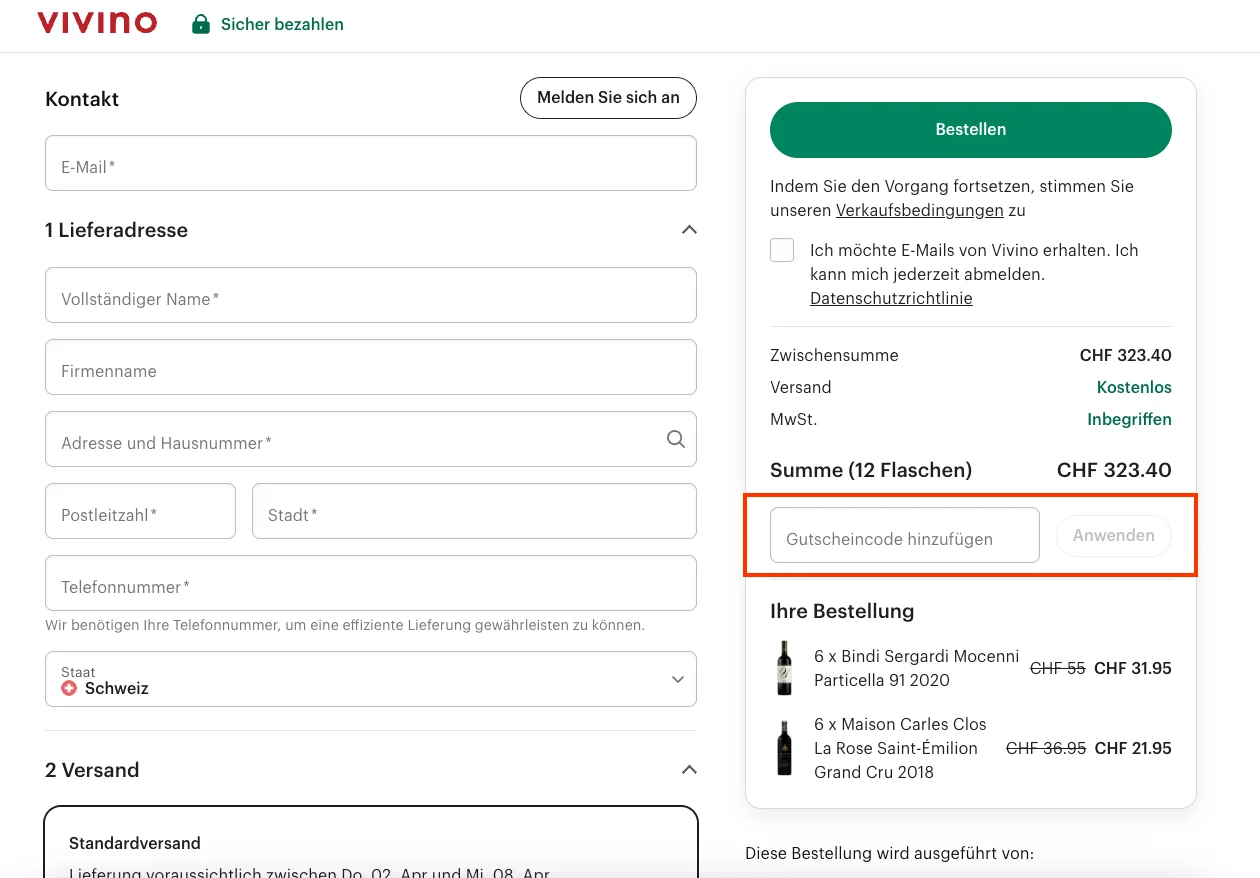Viewport: 1260px width, 878px height.
Task: Focus the Vollständiger Name field
Action: (371, 295)
